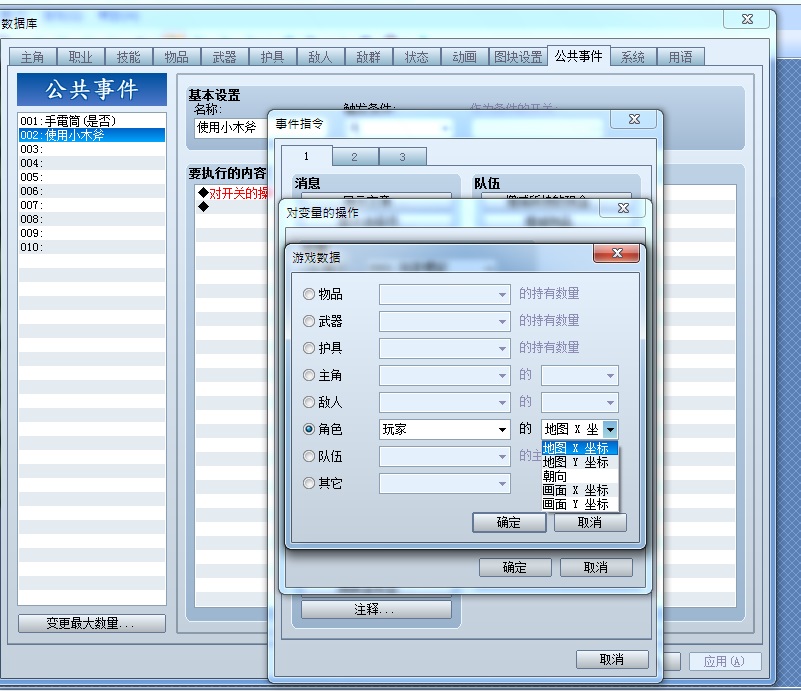Image resolution: width=801 pixels, height=691 pixels.
Task: Collapse the 地图 X 坐标 attribute dropdown arrow
Action: (610, 430)
